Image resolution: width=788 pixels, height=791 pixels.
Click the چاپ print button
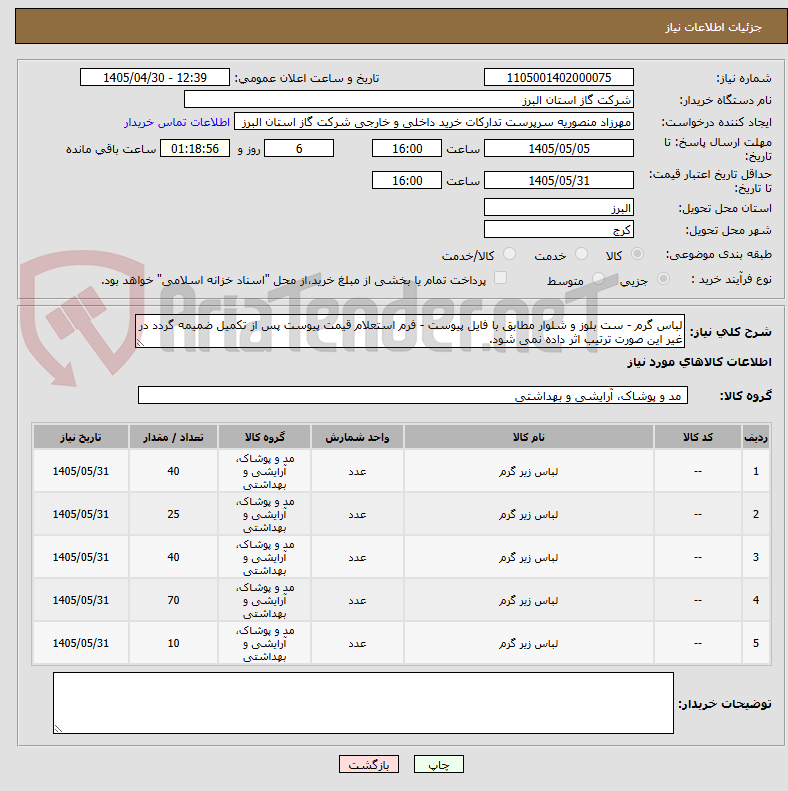(x=438, y=764)
